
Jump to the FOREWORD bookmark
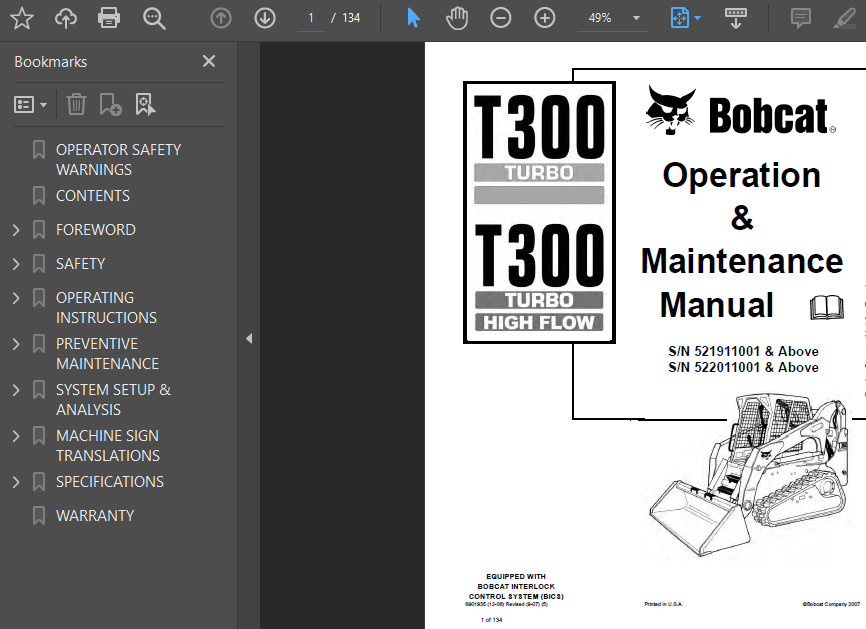point(96,230)
